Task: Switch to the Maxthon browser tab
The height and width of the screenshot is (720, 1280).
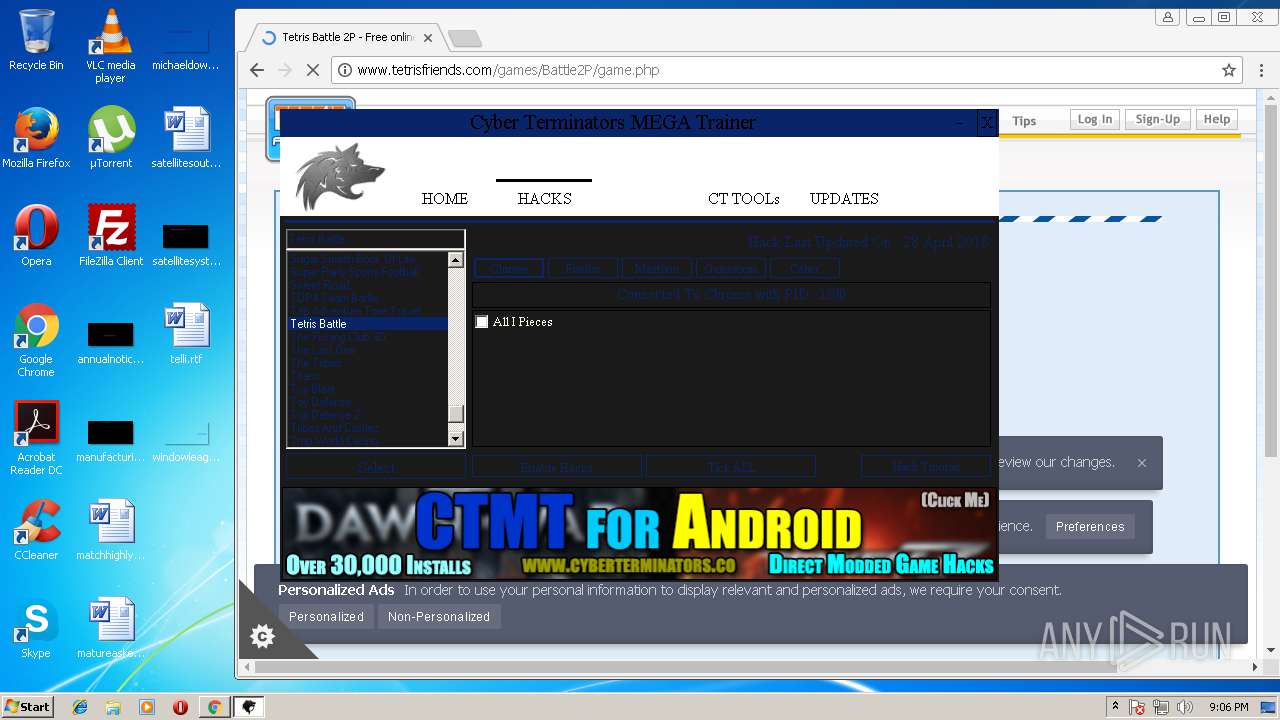Action: coord(656,269)
